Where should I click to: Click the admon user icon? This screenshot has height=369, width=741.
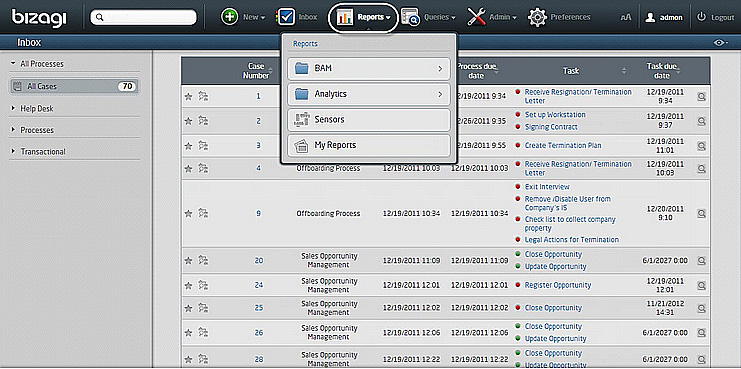[x=651, y=17]
